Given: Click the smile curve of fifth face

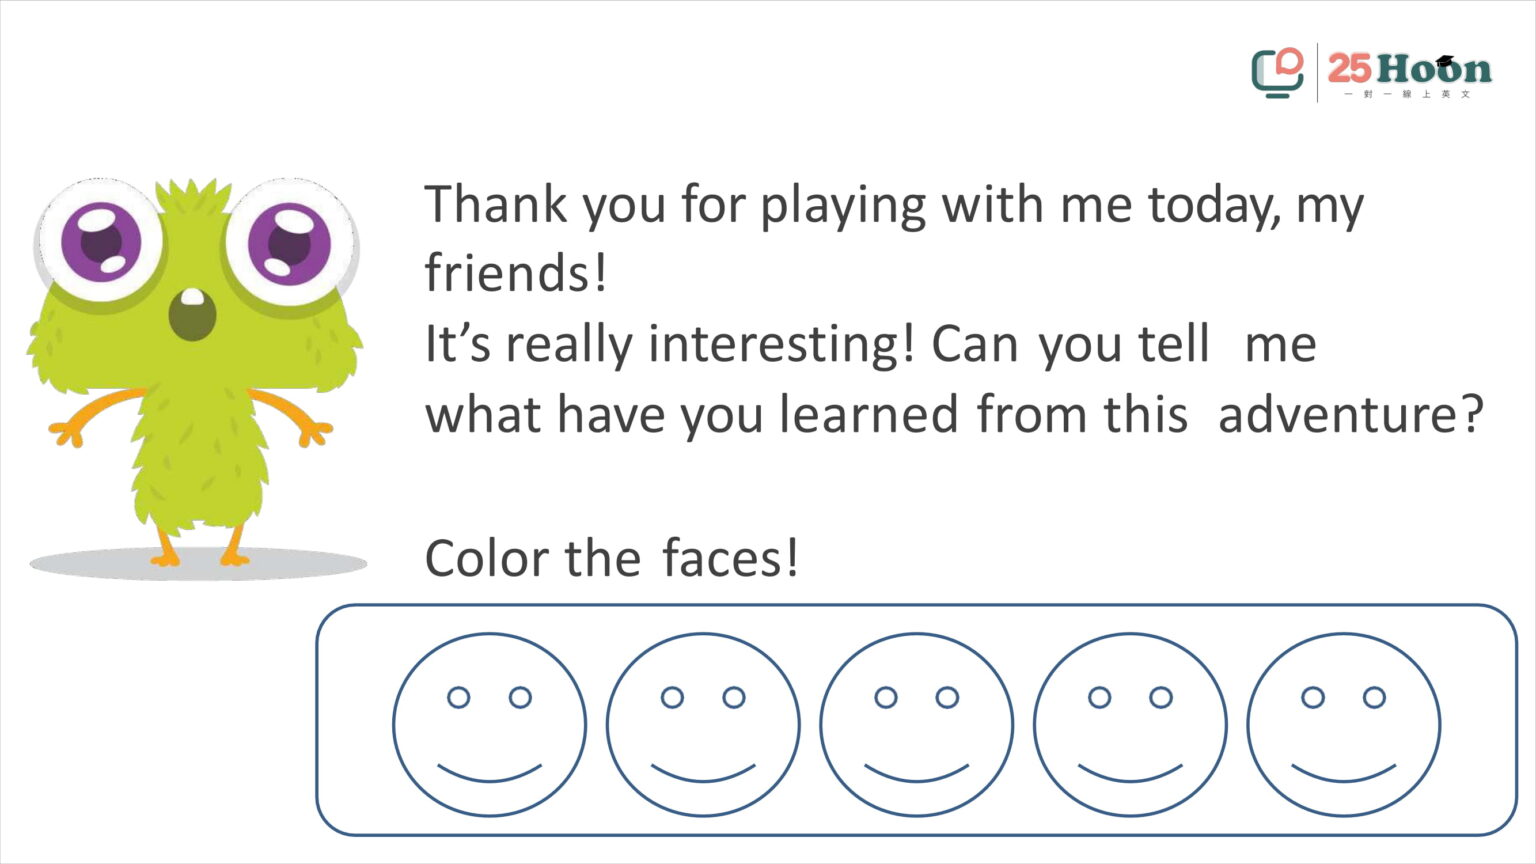Looking at the screenshot, I should click(1344, 774).
